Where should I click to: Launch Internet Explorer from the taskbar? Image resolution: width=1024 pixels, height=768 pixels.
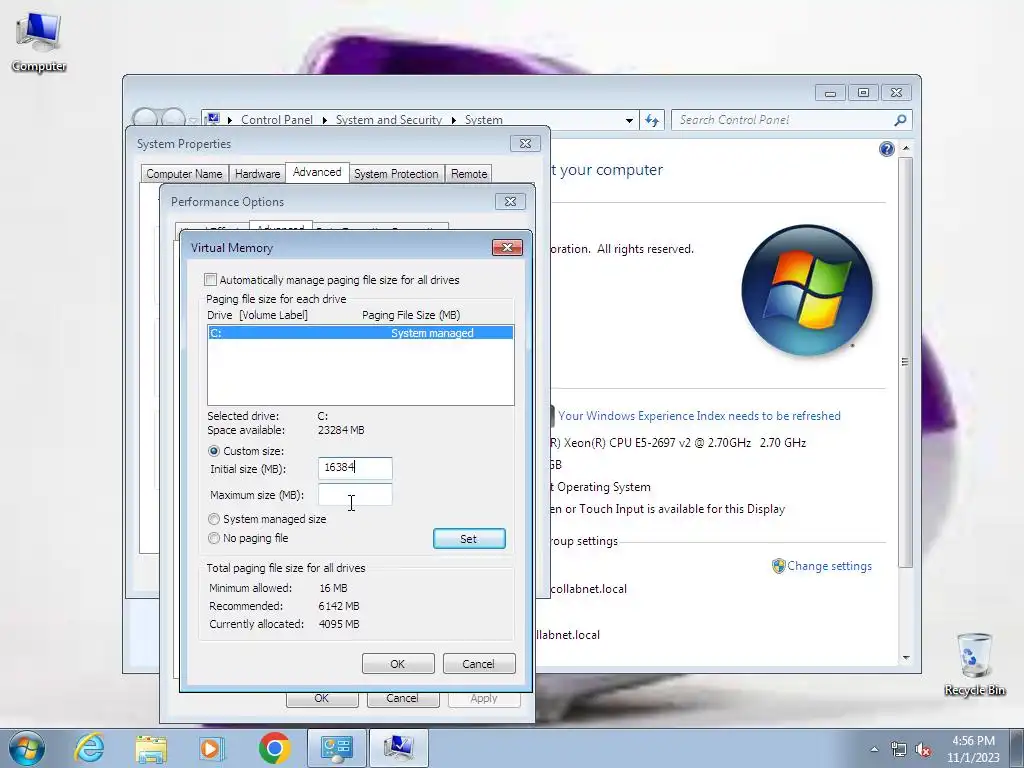tap(89, 748)
